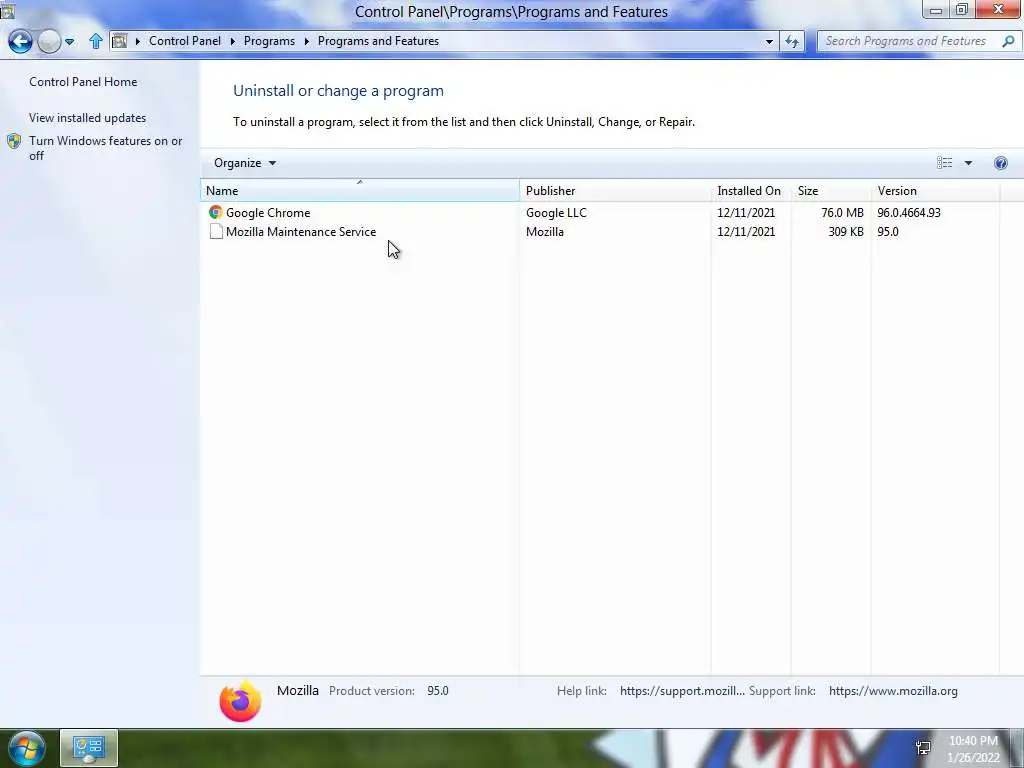Image resolution: width=1024 pixels, height=768 pixels.
Task: Click the Forward navigation arrow button
Action: pos(49,42)
